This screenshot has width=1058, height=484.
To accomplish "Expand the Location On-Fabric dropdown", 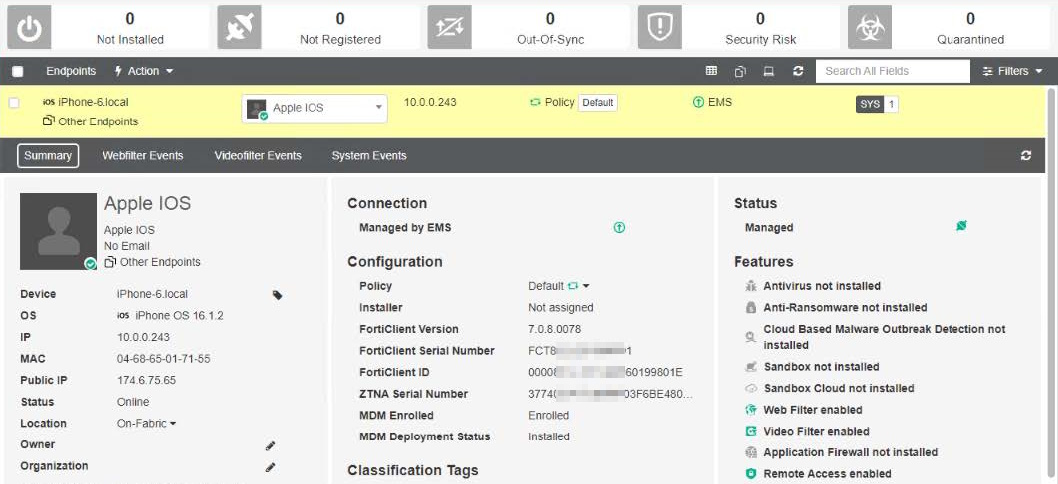I will coord(146,423).
